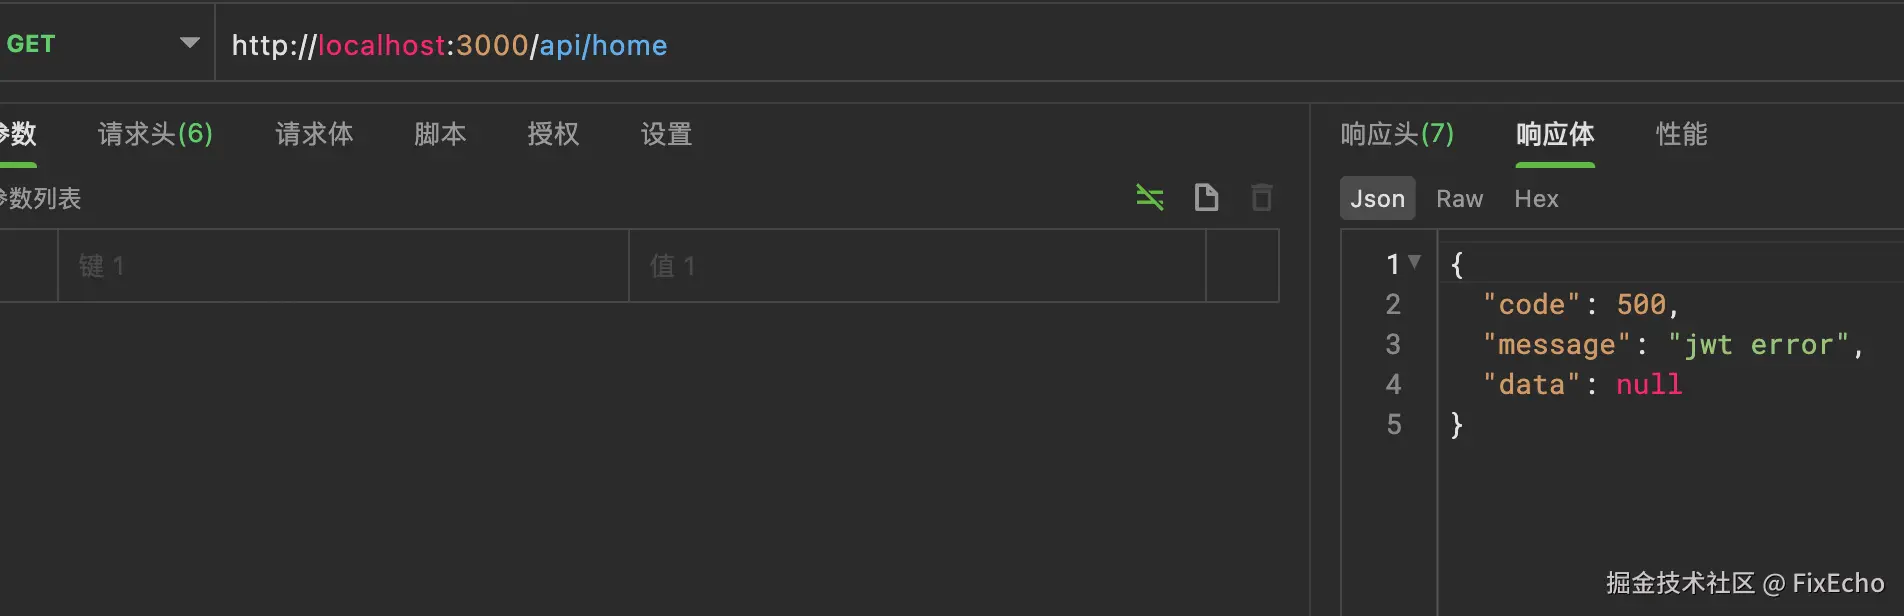Click the "jwt error" message value
The image size is (1904, 616).
coord(1758,345)
